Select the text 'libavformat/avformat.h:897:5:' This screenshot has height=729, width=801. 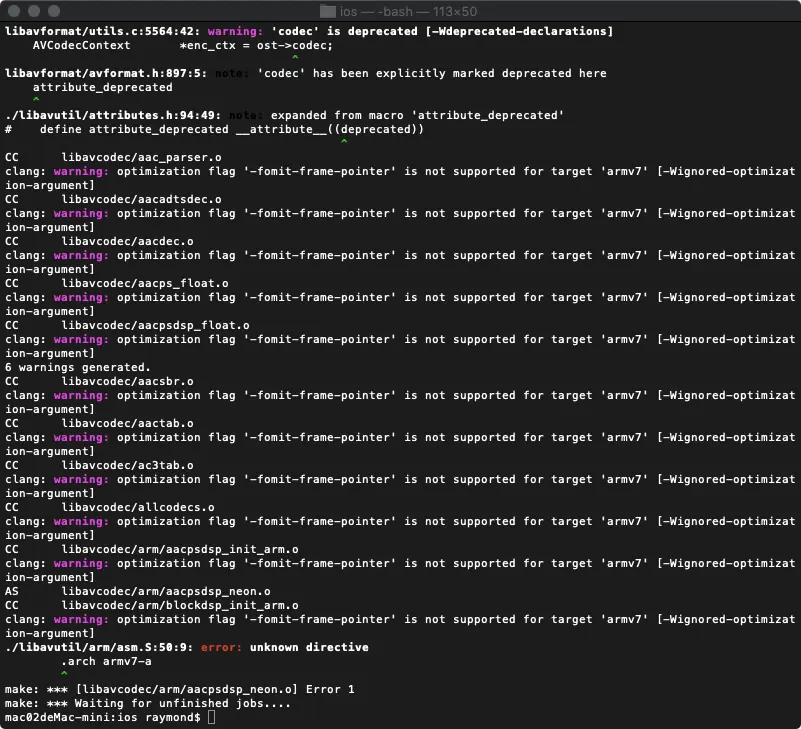point(106,73)
